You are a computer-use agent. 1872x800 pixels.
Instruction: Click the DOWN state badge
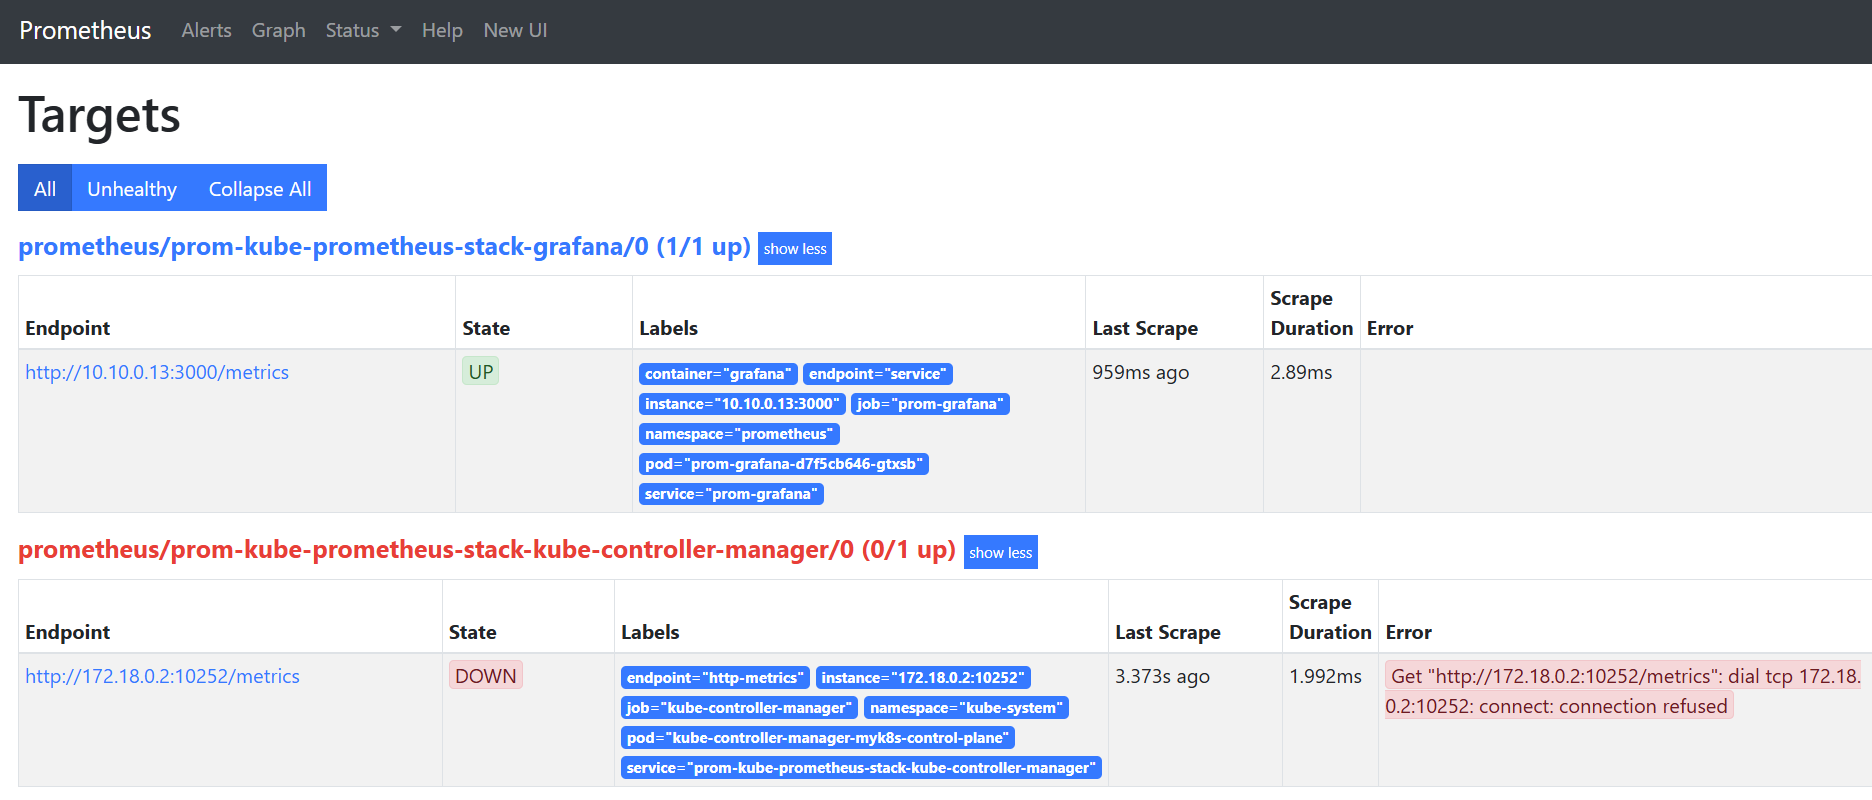pos(486,676)
